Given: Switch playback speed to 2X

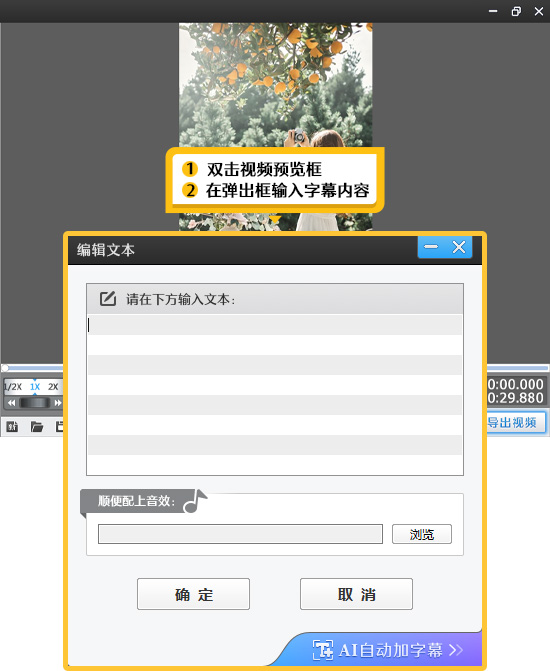Looking at the screenshot, I should tap(53, 387).
